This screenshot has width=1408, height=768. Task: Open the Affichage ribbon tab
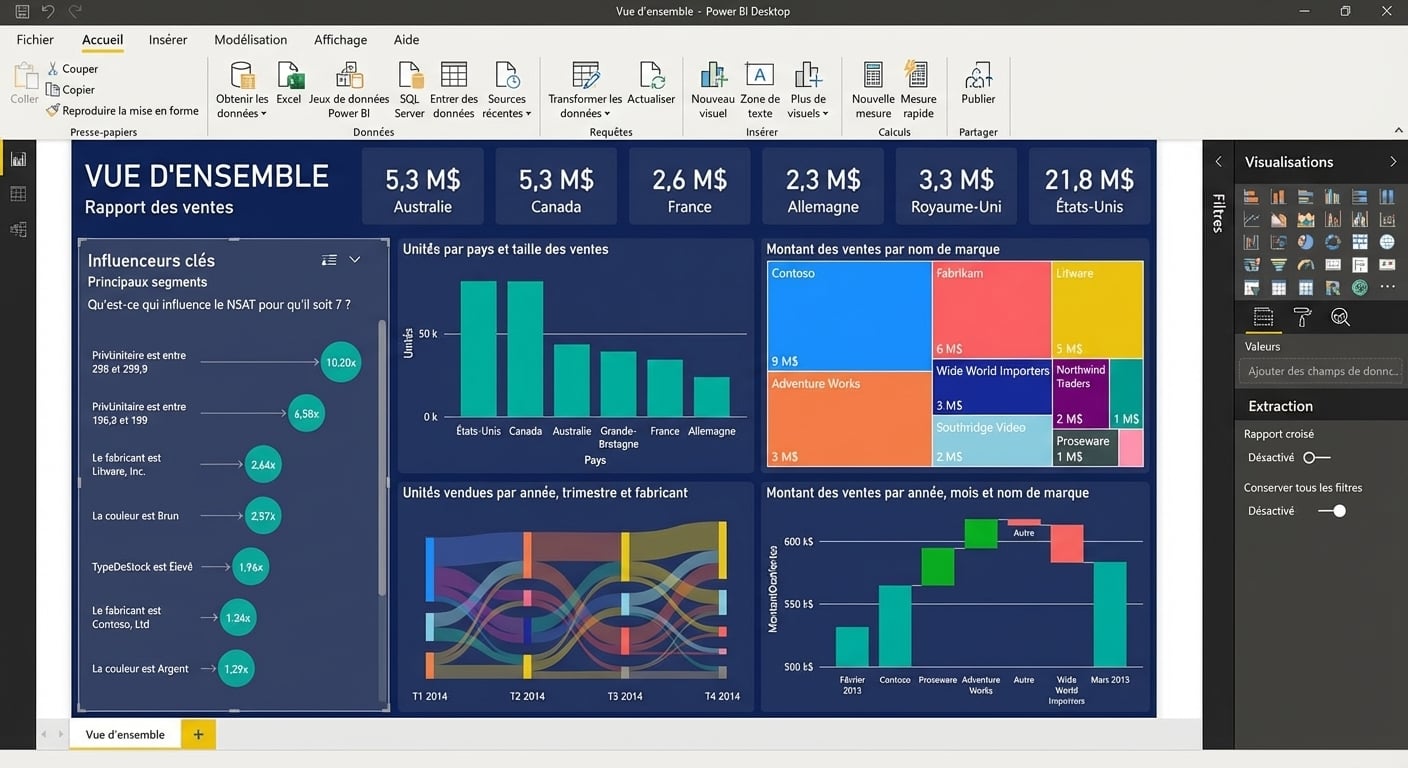(x=341, y=40)
